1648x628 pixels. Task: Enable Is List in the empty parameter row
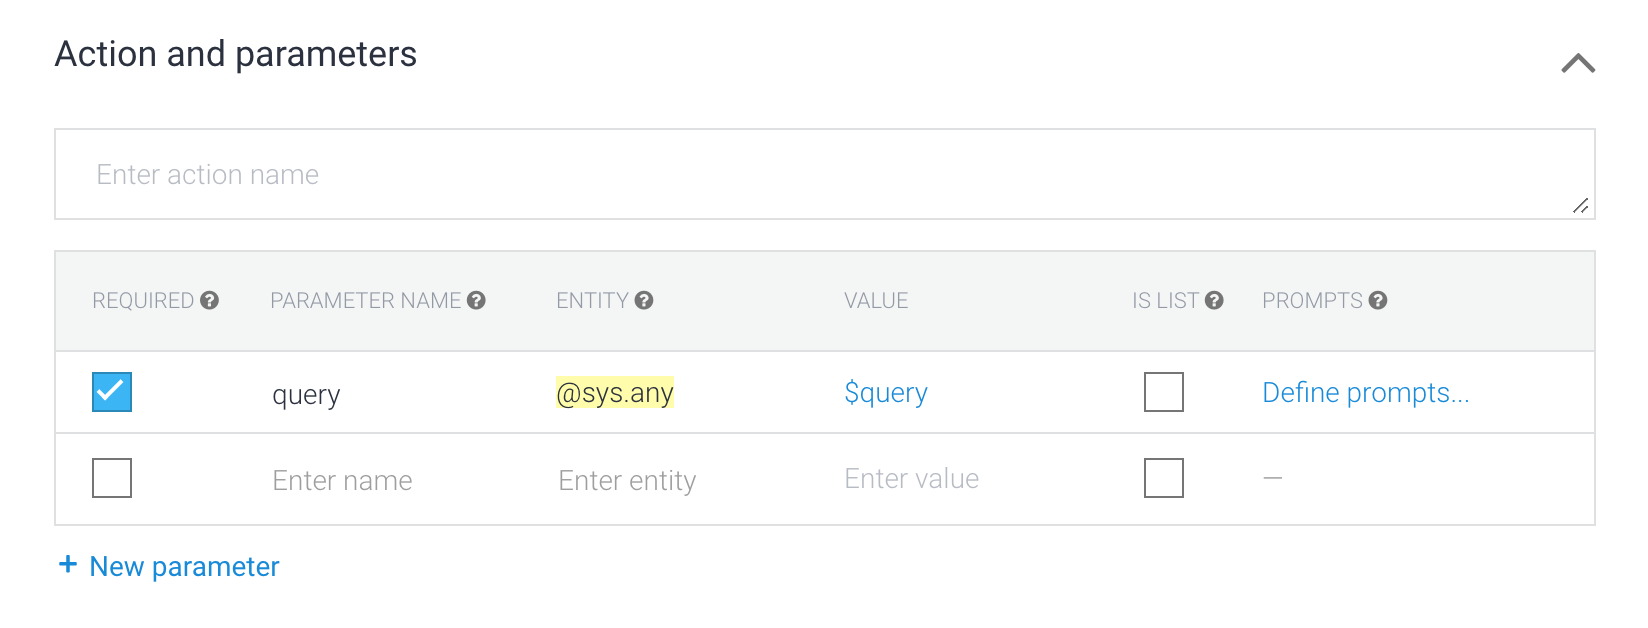(x=1163, y=478)
